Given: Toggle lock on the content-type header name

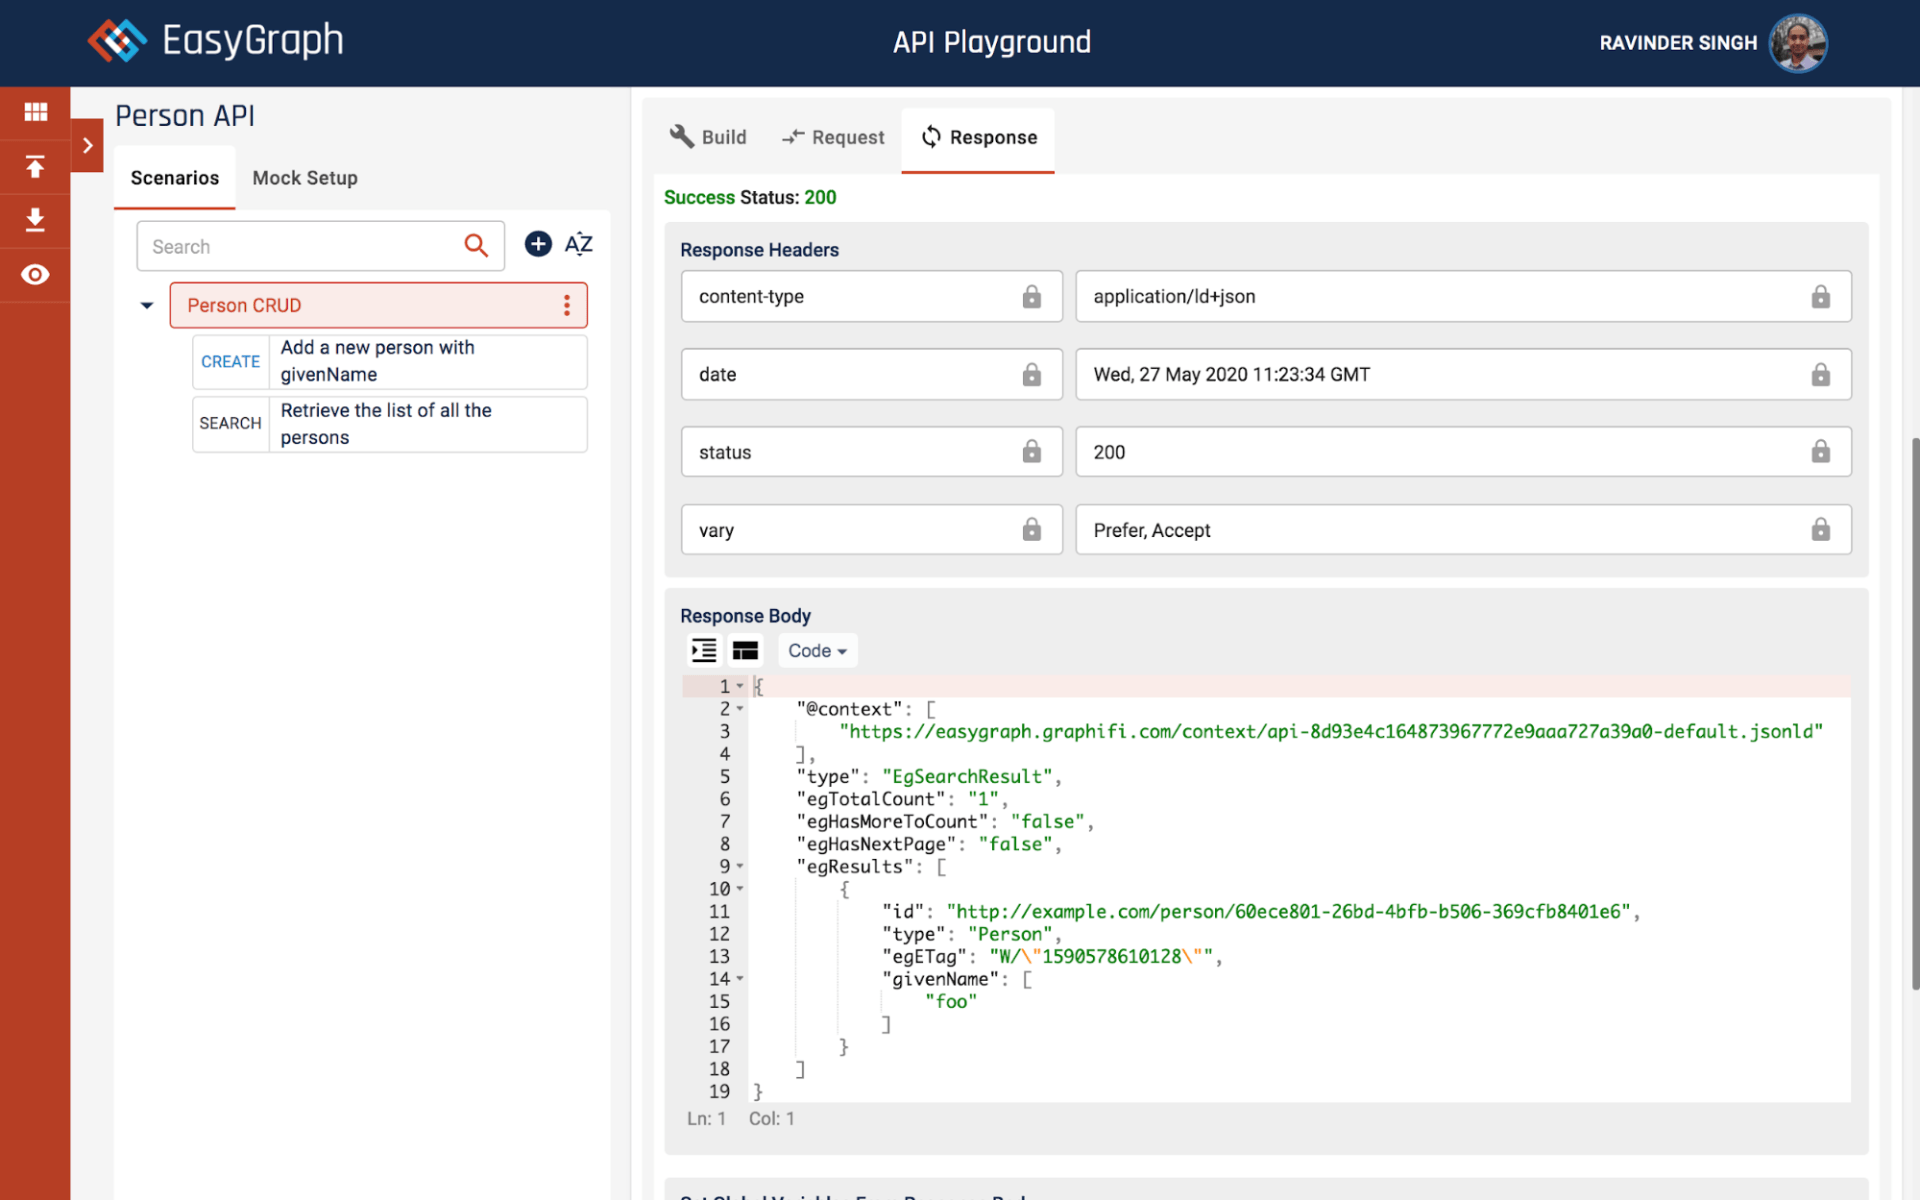Looking at the screenshot, I should (x=1031, y=297).
